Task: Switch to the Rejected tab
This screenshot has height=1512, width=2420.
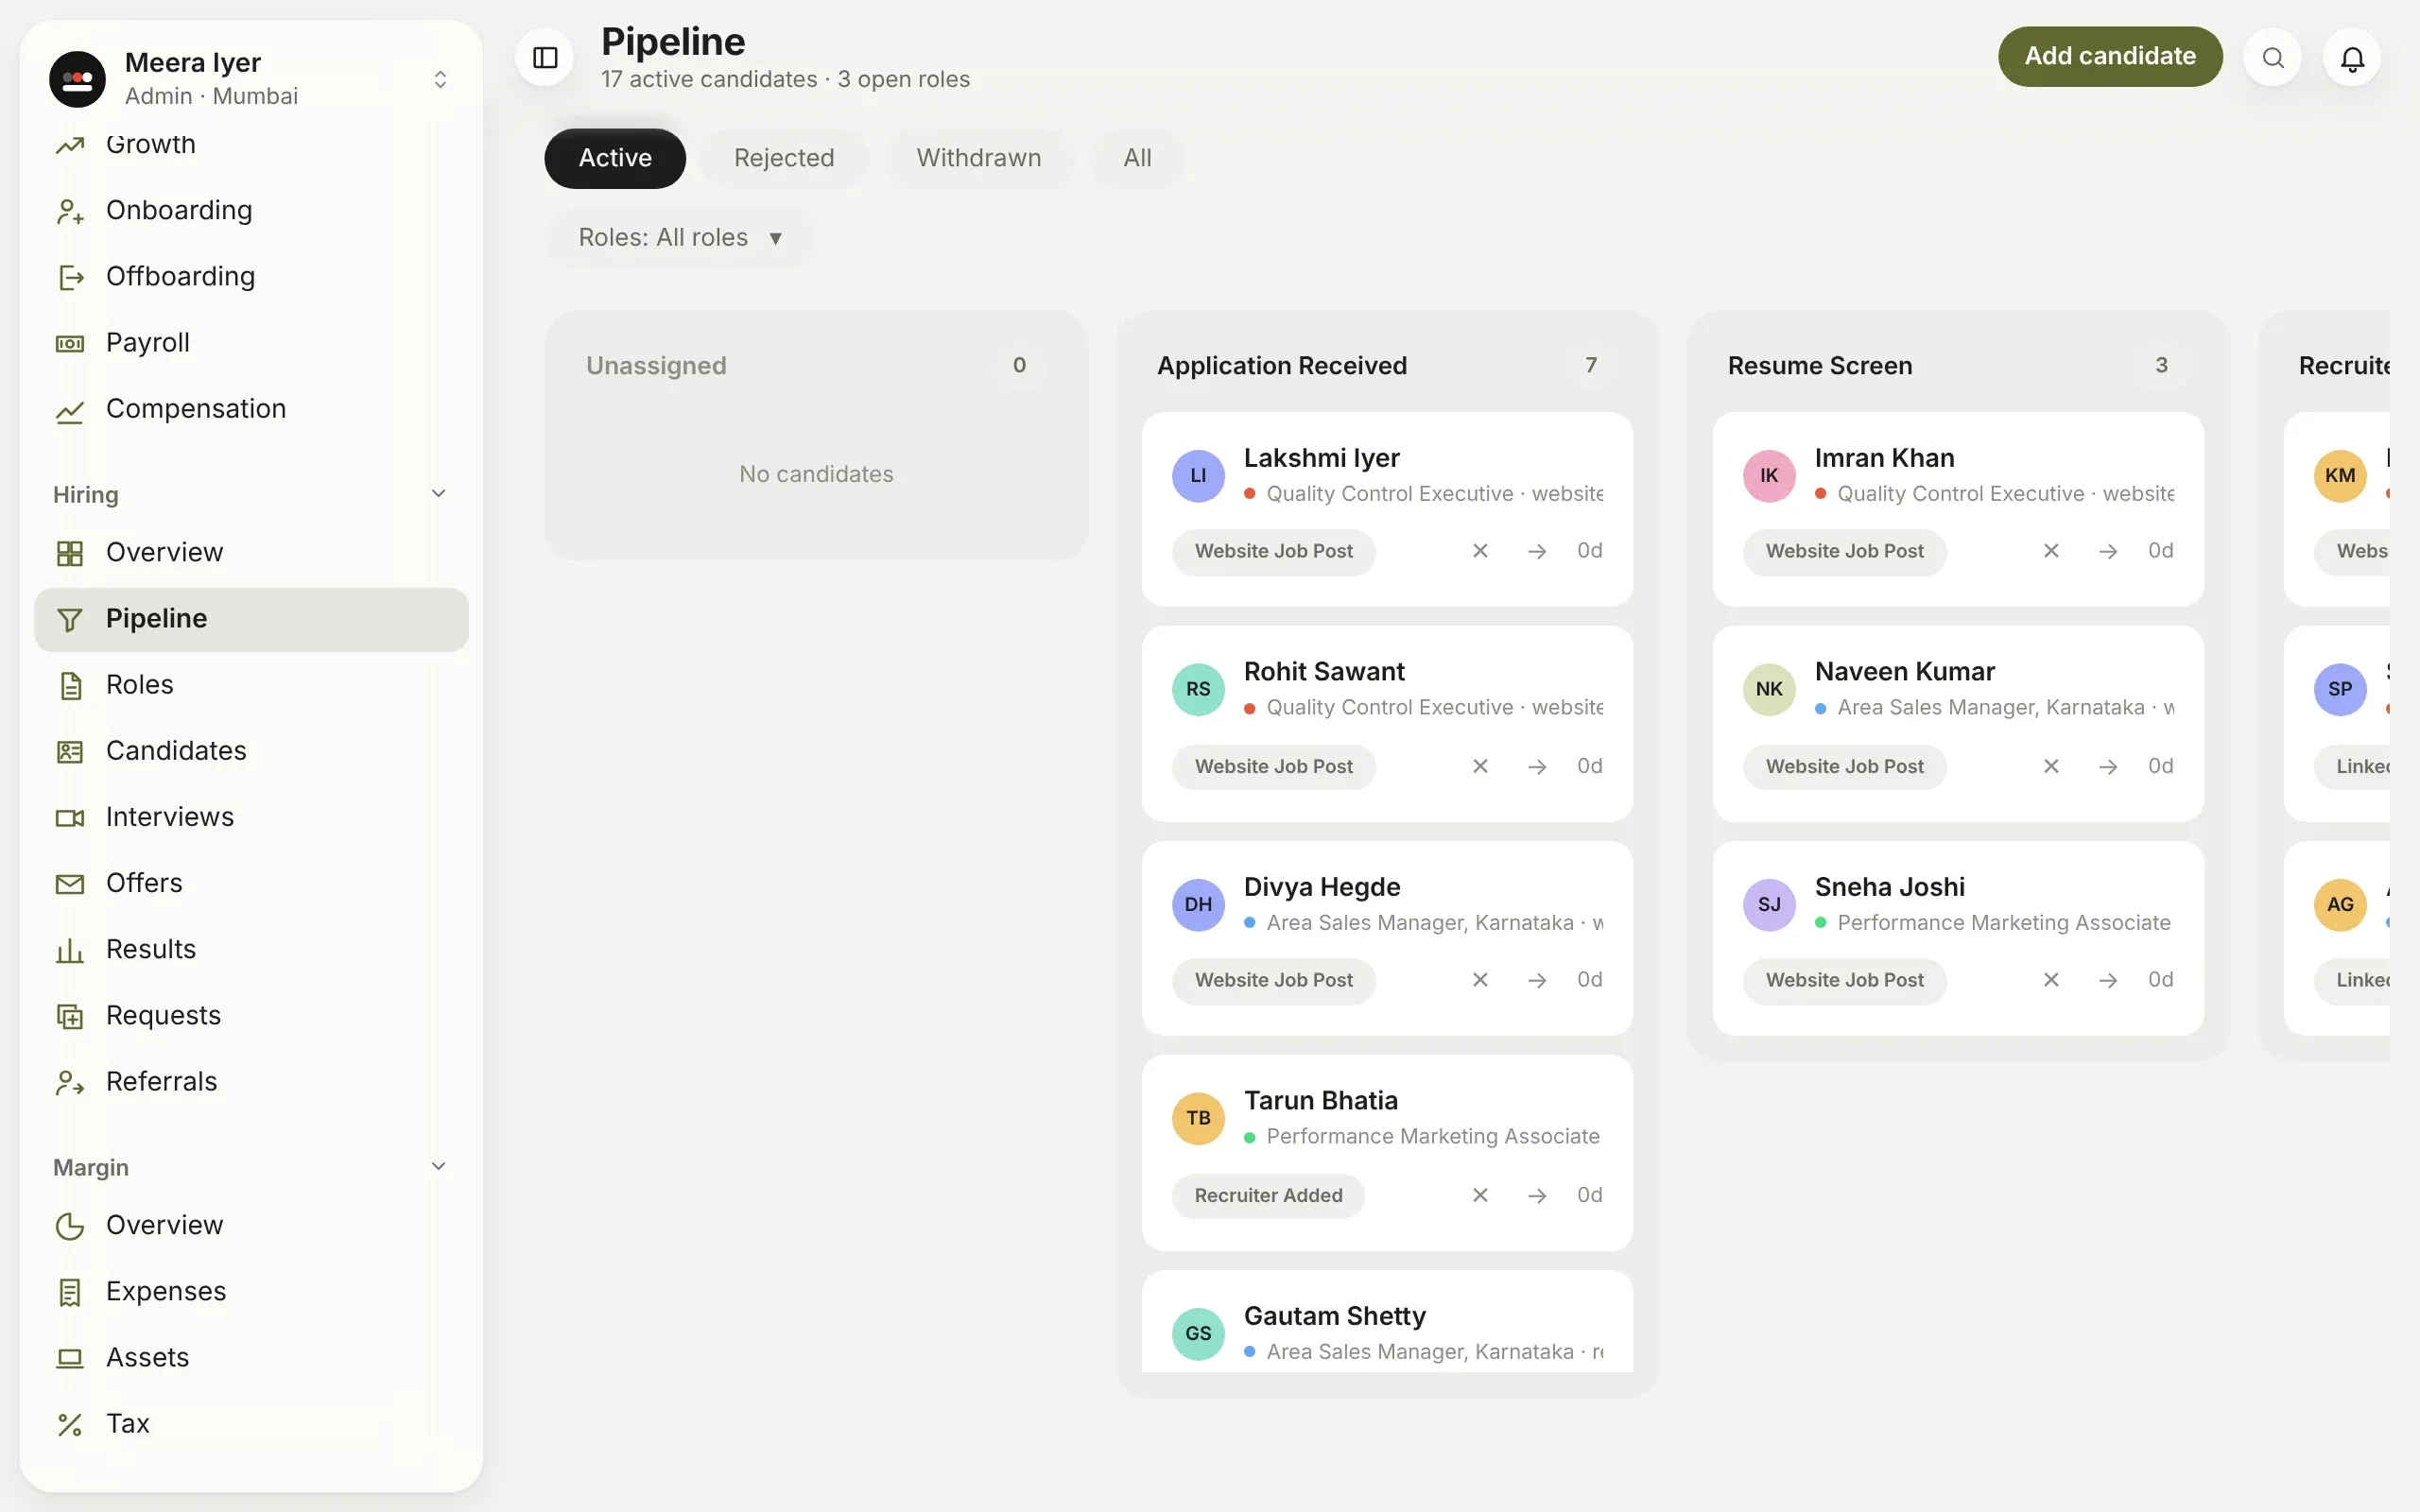Action: pos(784,158)
